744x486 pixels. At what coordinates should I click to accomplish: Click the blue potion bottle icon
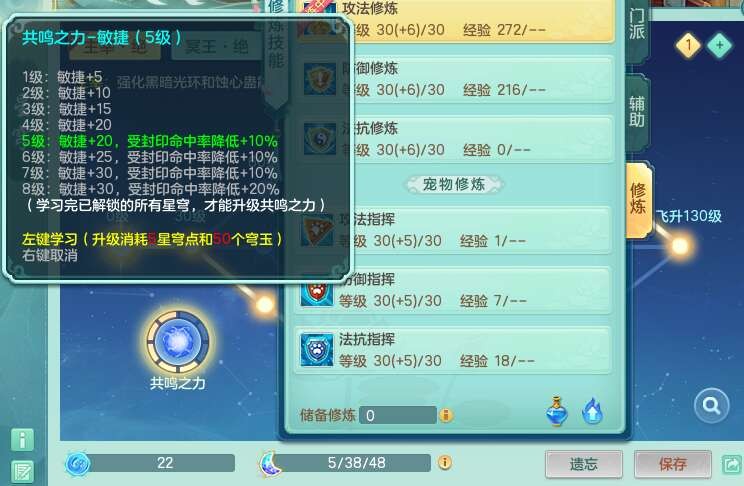coord(557,411)
